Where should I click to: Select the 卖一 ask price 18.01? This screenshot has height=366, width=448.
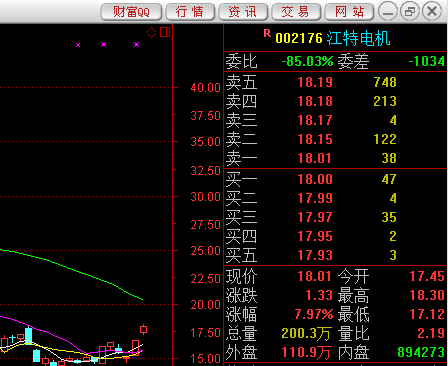click(315, 158)
